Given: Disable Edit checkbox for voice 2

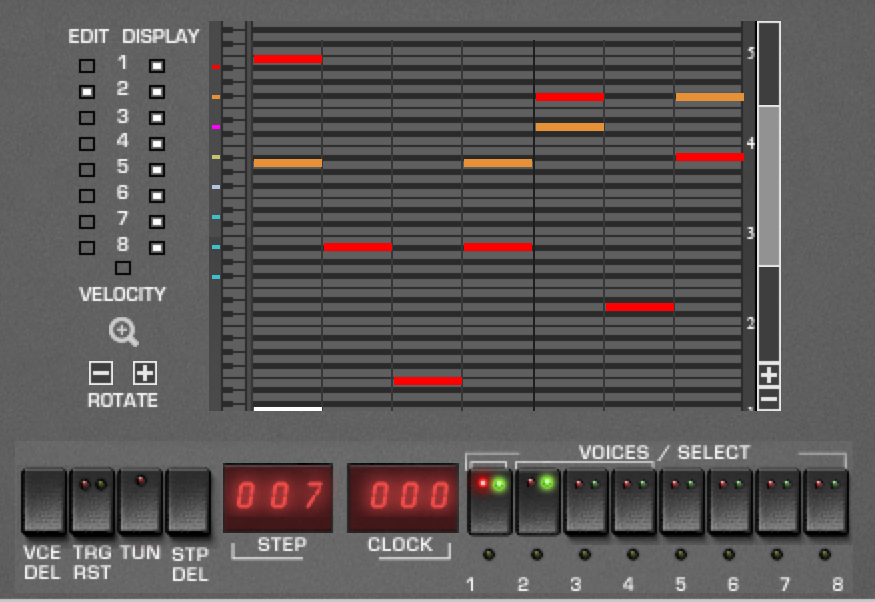Looking at the screenshot, I should point(87,92).
